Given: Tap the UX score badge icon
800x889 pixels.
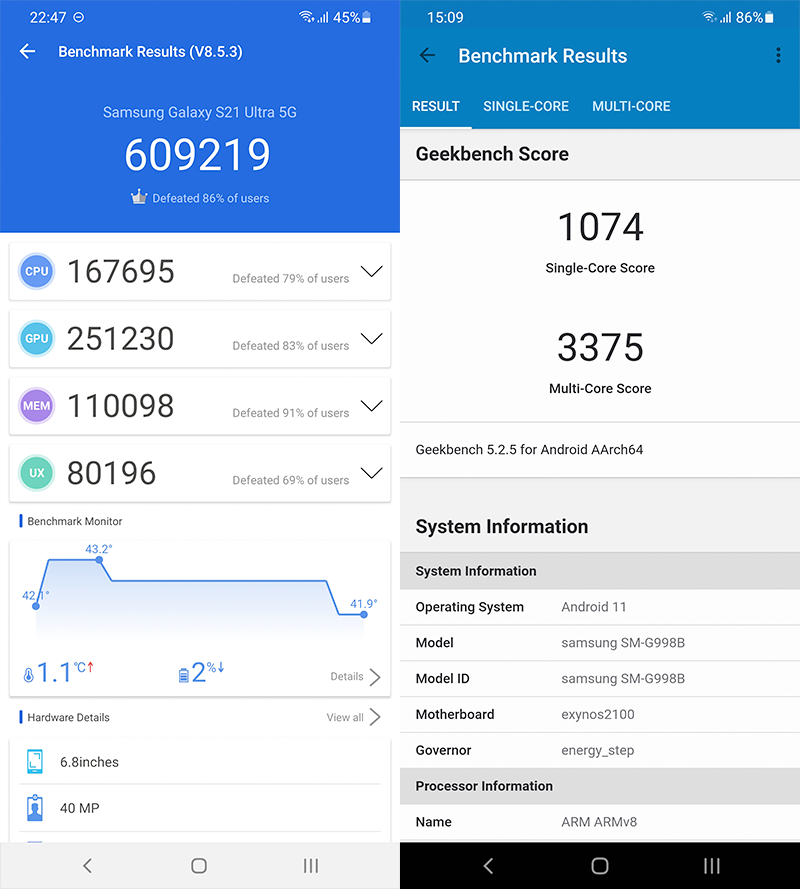Looking at the screenshot, I should click(36, 473).
